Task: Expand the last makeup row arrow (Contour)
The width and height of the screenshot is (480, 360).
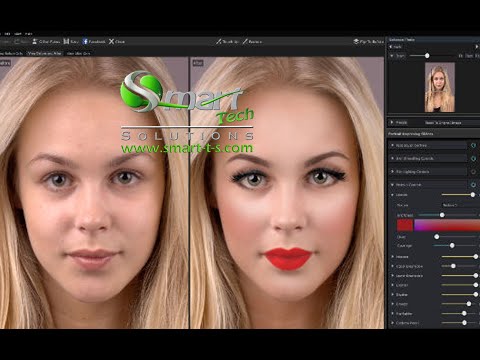Action: click(392, 323)
